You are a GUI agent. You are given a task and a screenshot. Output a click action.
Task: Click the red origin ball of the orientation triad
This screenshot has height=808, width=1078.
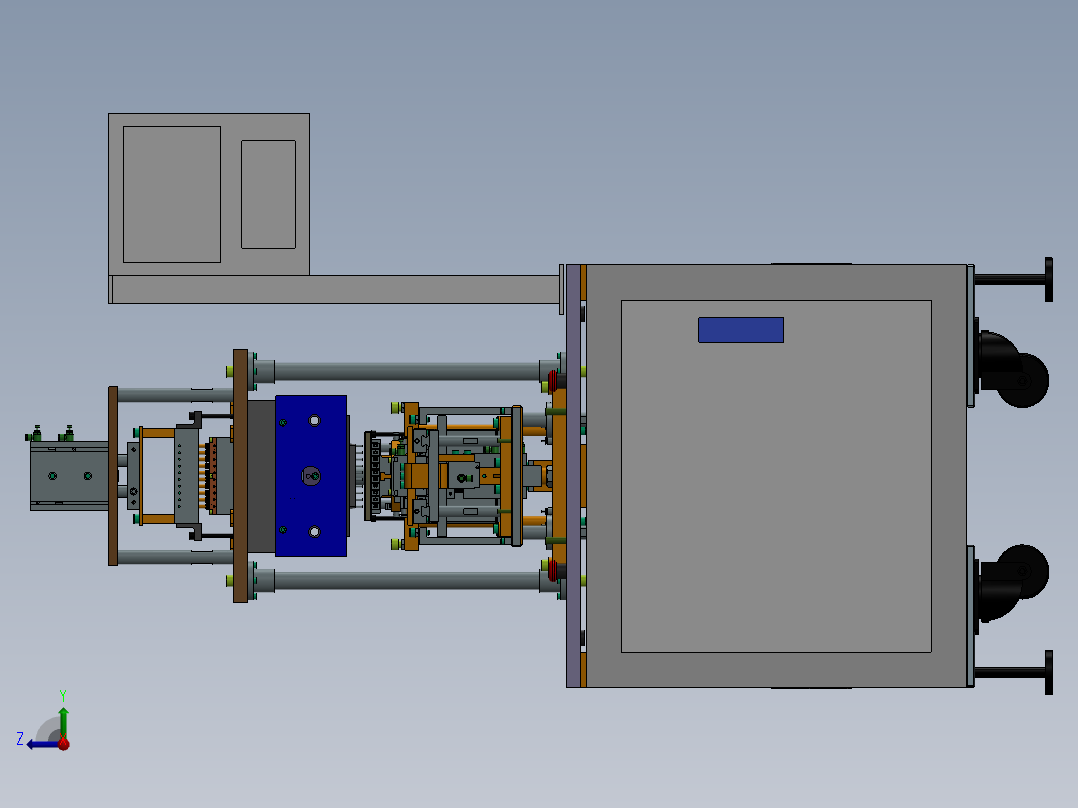63,743
